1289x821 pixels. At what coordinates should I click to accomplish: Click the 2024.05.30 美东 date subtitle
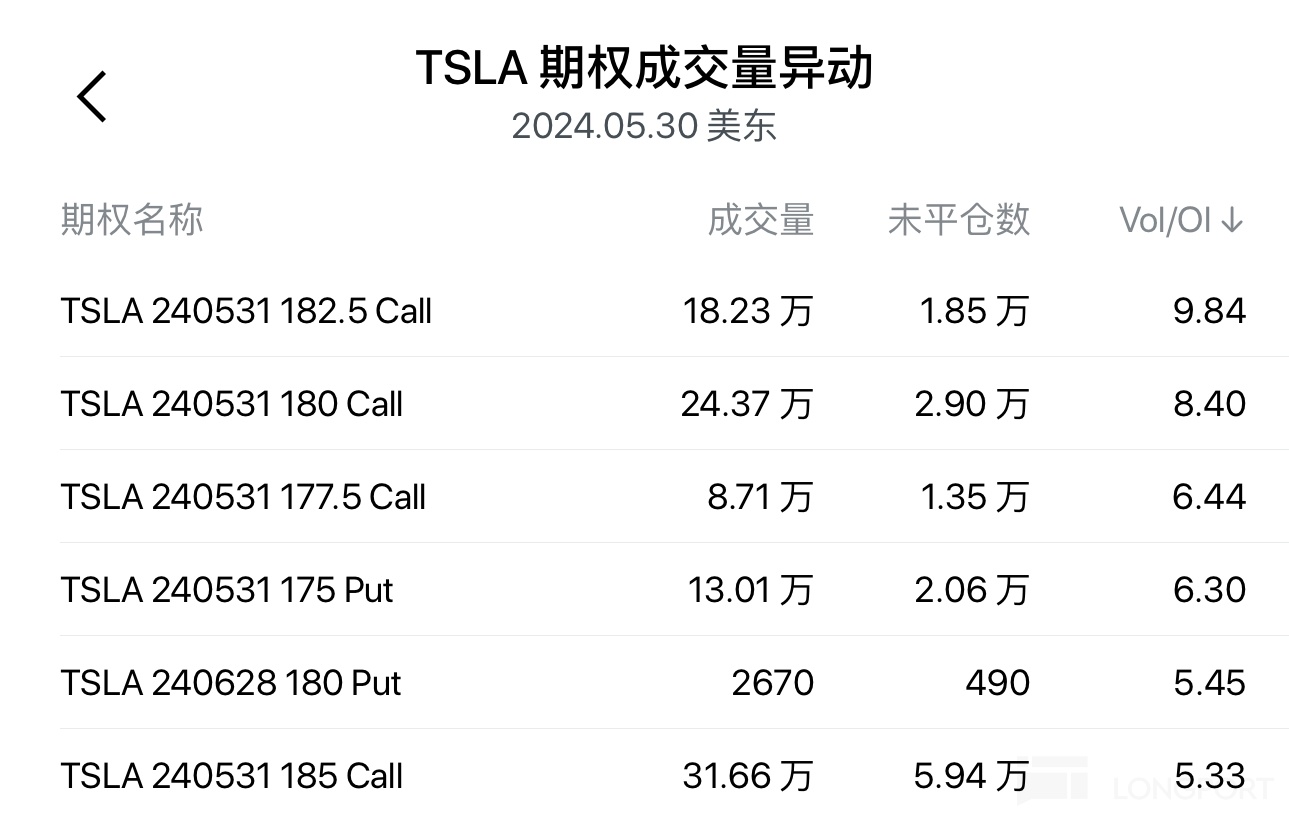click(644, 126)
